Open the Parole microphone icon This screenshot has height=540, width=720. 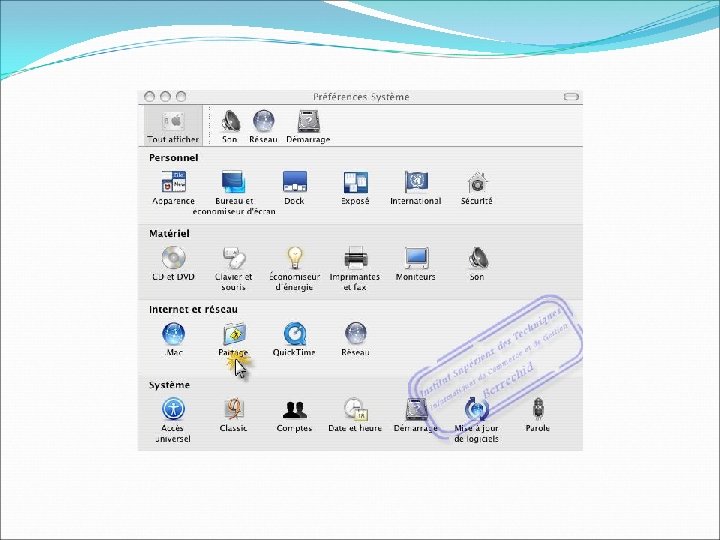click(x=538, y=409)
